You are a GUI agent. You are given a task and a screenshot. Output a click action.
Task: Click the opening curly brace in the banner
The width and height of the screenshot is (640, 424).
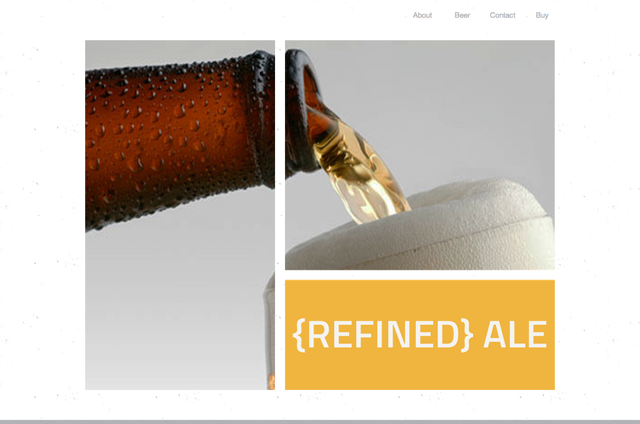[299, 335]
